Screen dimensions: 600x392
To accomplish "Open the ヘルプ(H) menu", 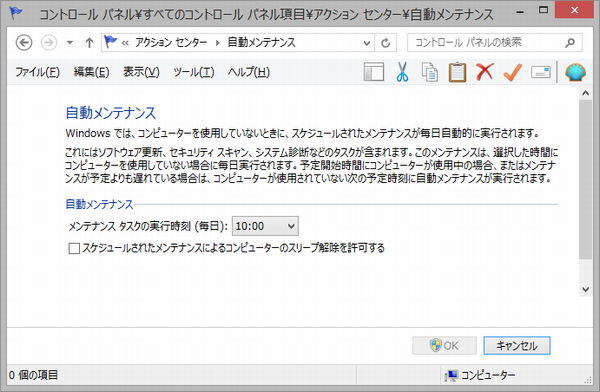I will click(249, 72).
